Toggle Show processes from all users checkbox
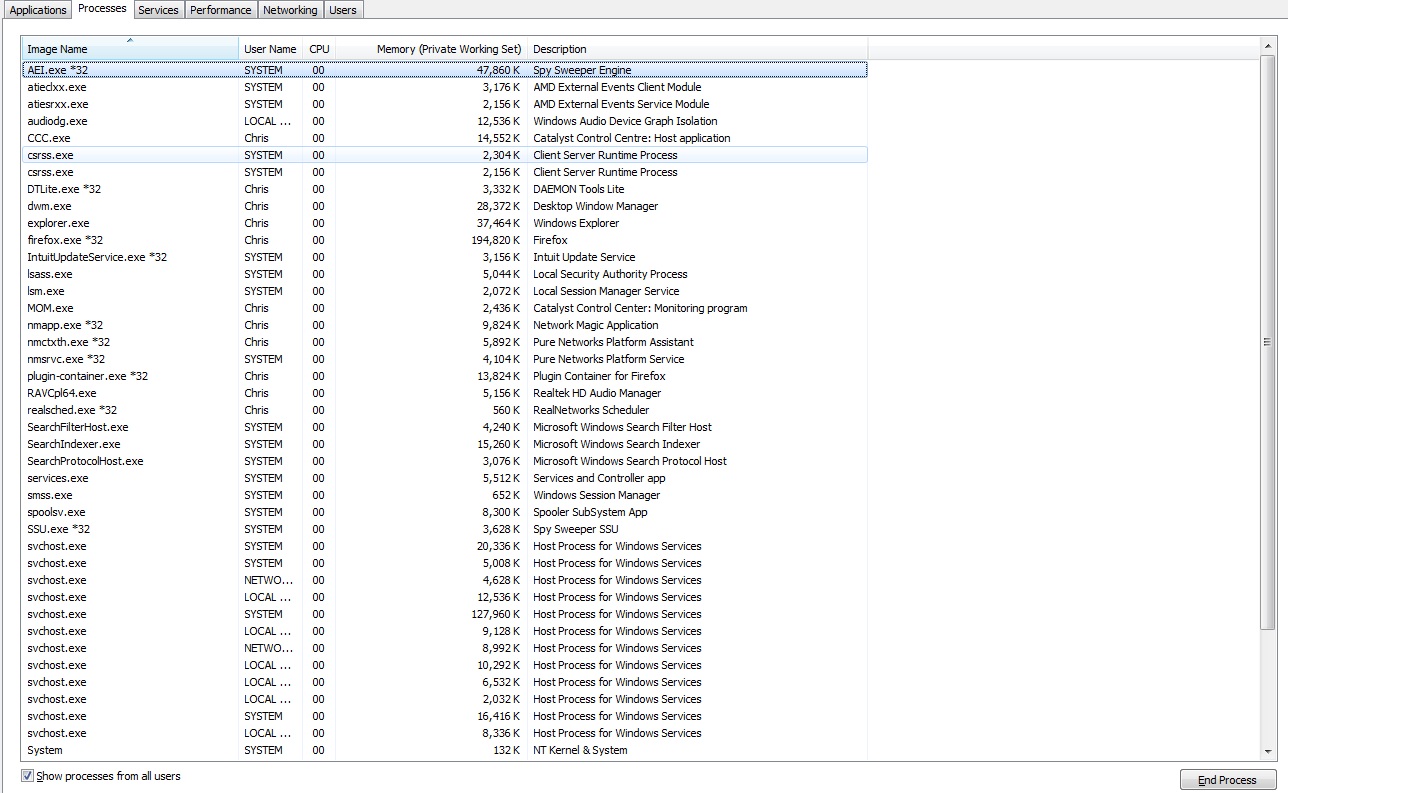This screenshot has width=1424, height=793. pyautogui.click(x=27, y=776)
